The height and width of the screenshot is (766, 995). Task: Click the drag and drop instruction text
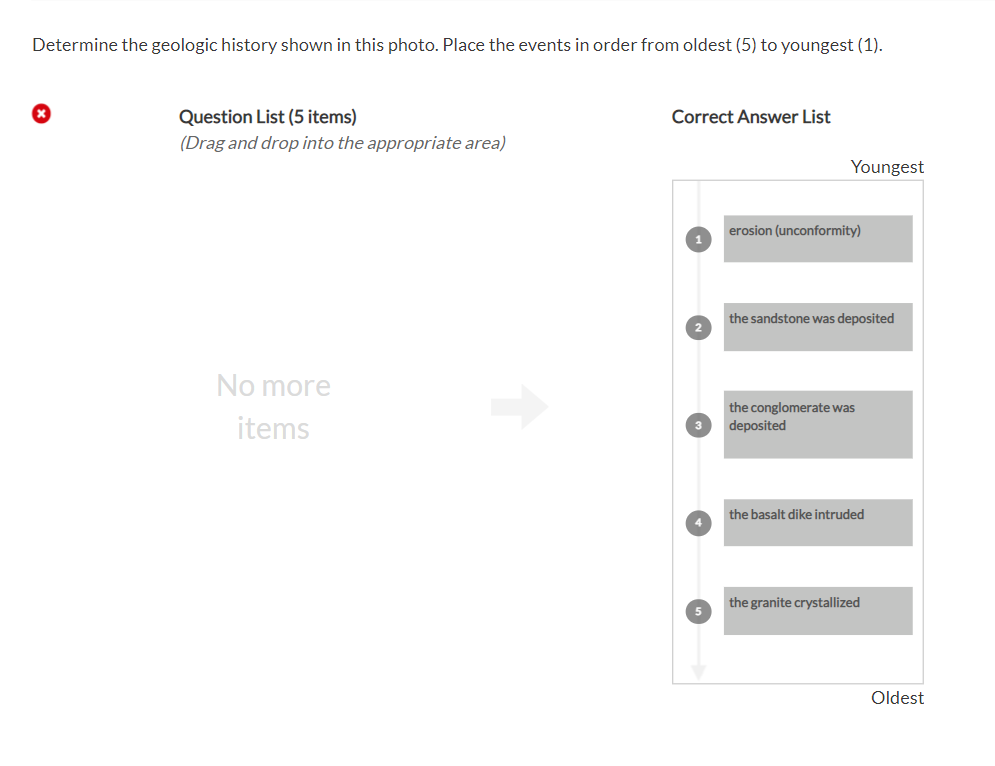(x=343, y=143)
